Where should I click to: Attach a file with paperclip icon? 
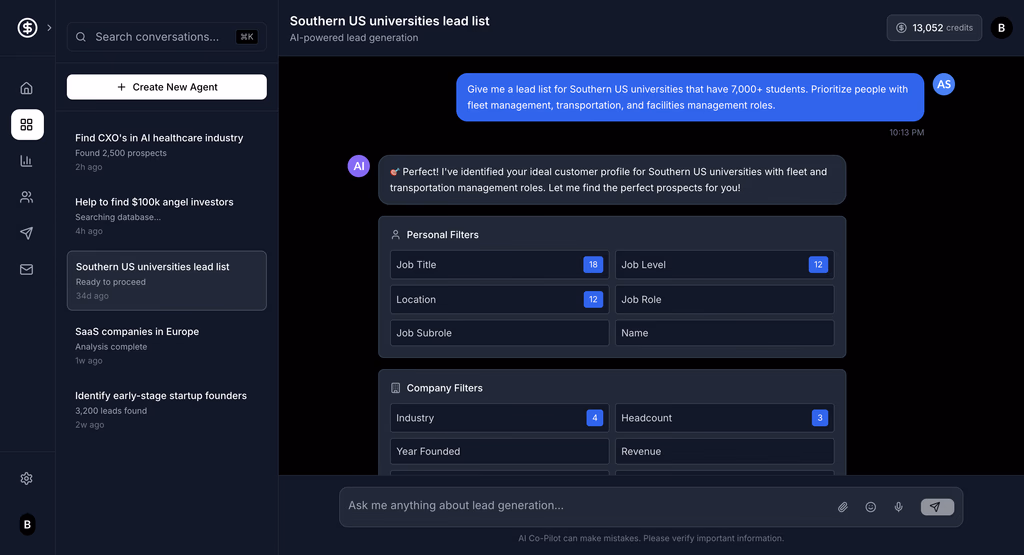[x=843, y=507]
